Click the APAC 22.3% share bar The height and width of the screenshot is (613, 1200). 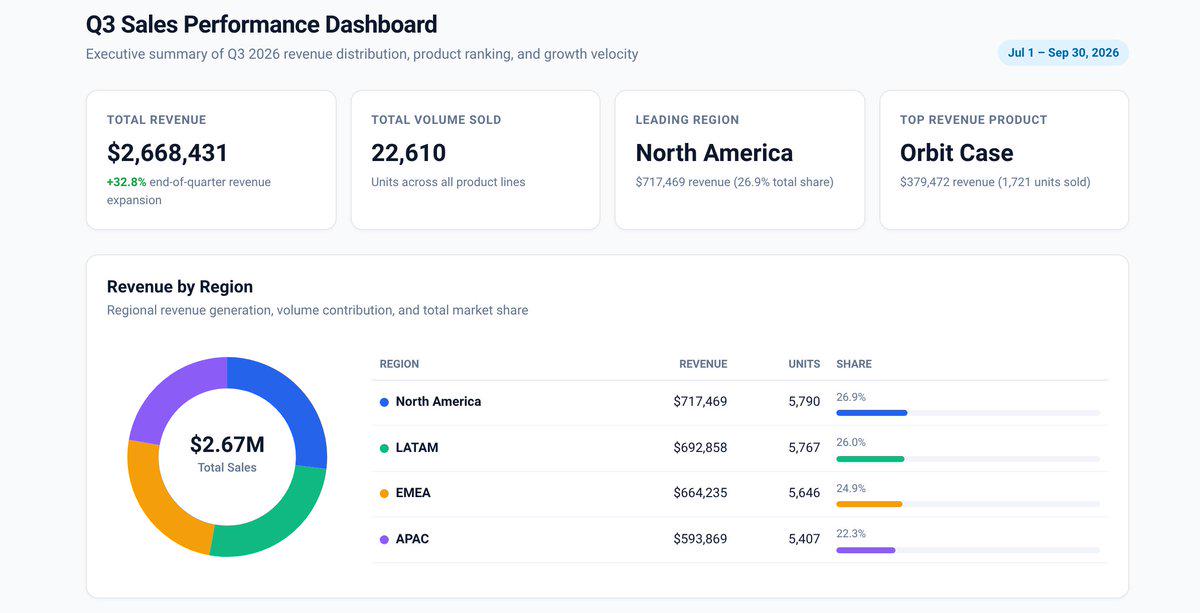[968, 550]
